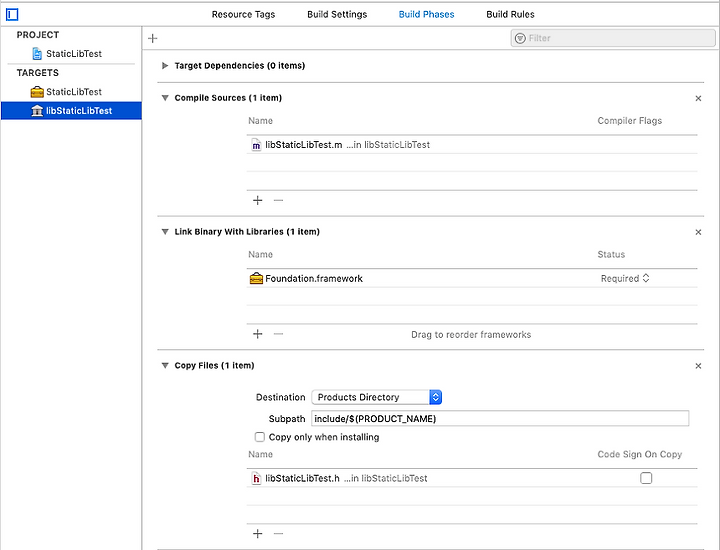
Task: Add a new build phase with plus
Action: click(153, 39)
